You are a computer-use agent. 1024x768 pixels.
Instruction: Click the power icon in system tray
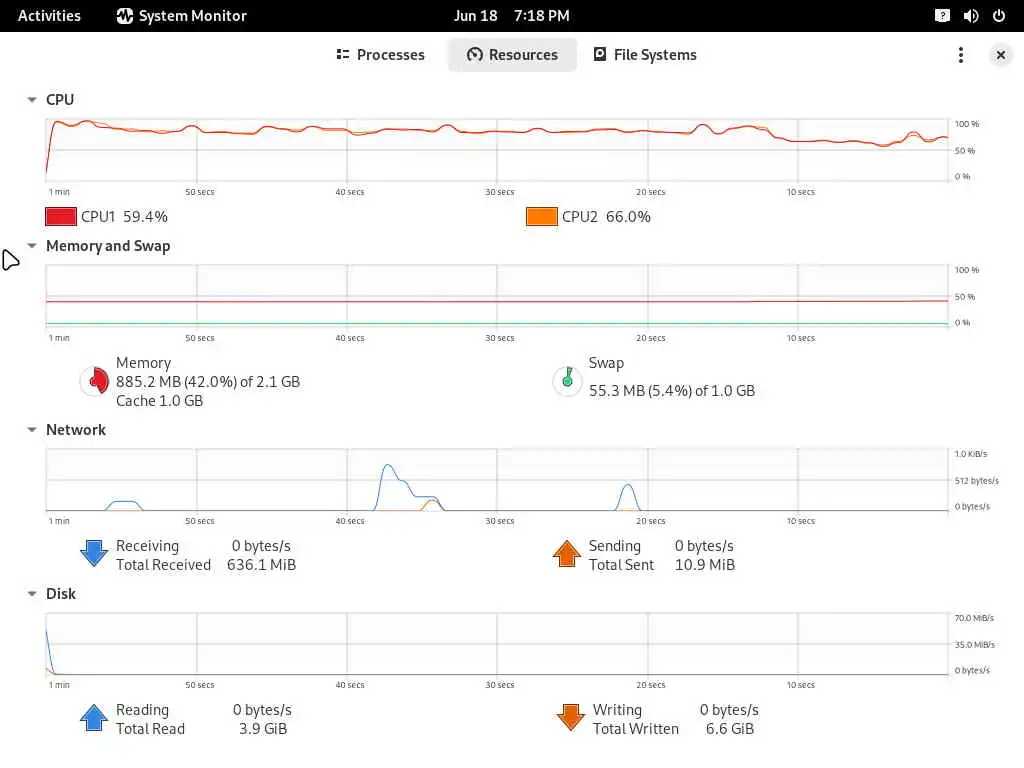click(x=999, y=16)
